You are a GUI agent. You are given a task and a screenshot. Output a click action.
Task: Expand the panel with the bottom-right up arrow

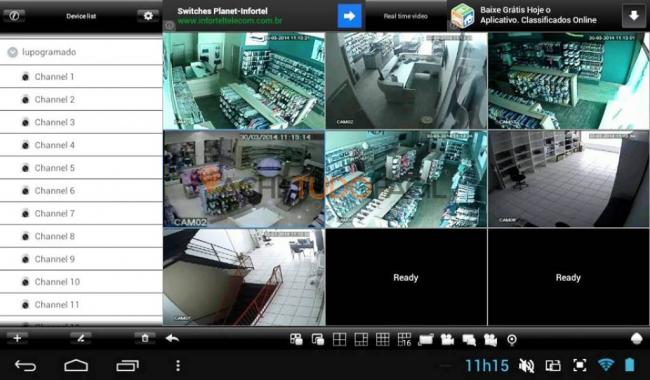click(x=636, y=339)
